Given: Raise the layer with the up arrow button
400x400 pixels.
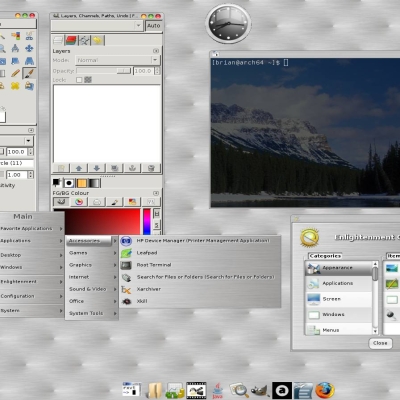Looking at the screenshot, I should (x=79, y=168).
